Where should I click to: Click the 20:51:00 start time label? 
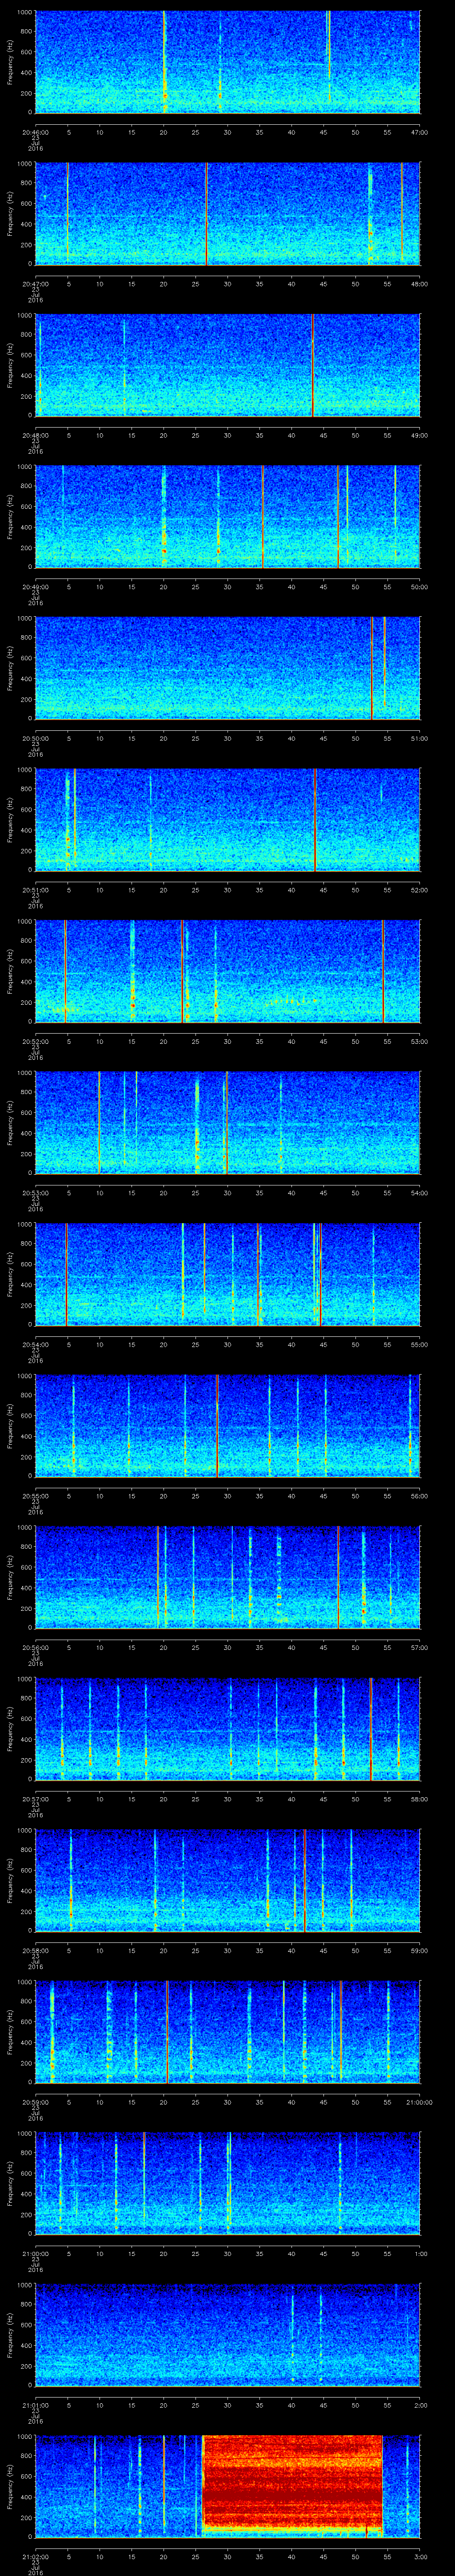[35, 890]
